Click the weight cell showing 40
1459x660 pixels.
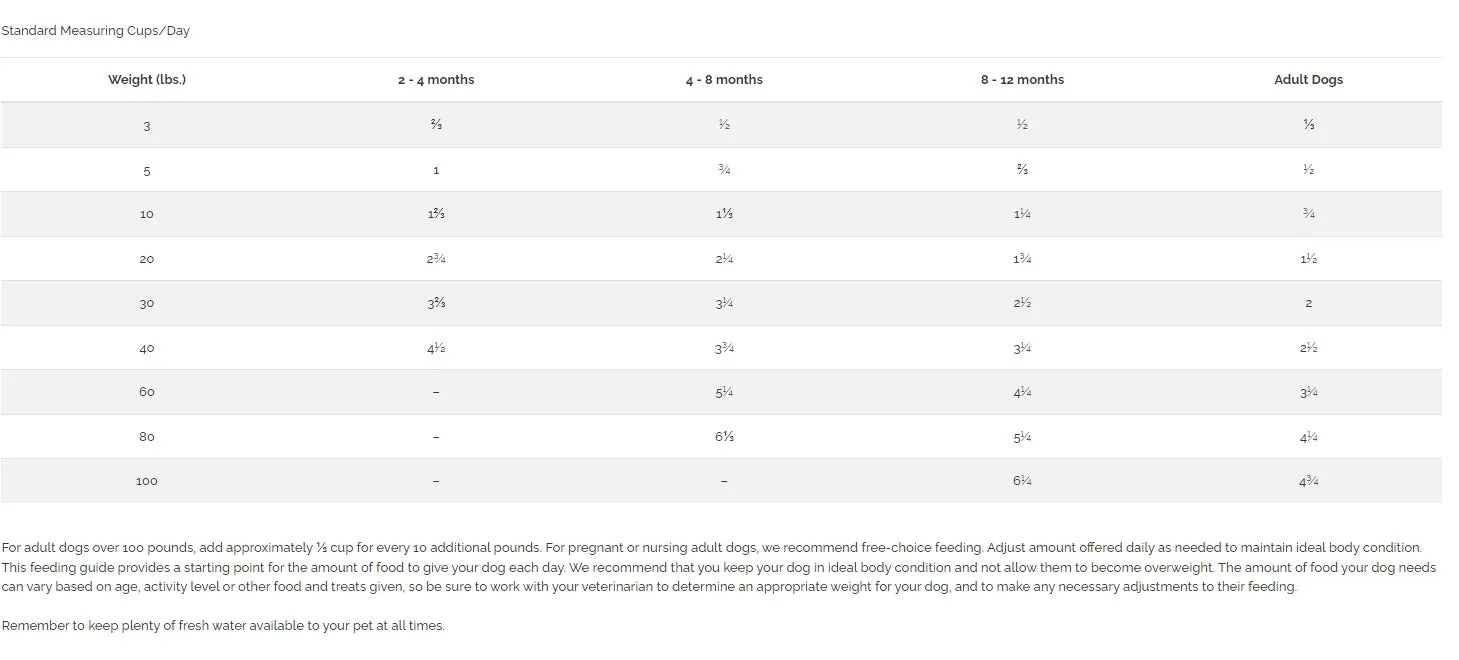[x=147, y=348]
